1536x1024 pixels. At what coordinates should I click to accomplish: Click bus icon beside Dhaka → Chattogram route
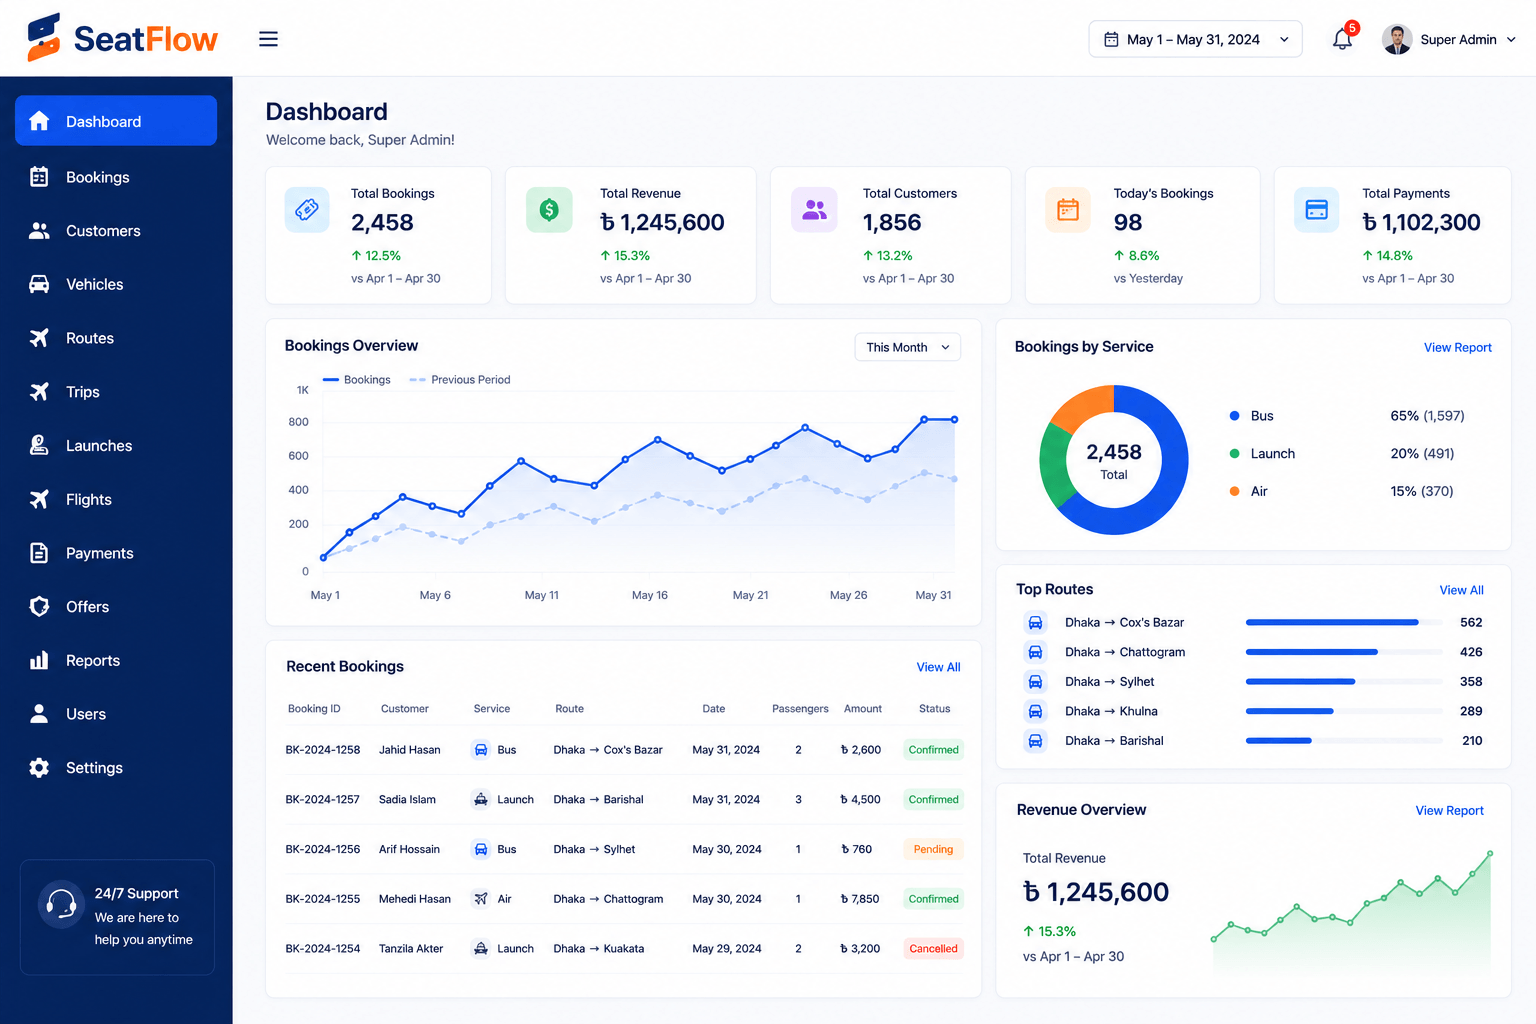pos(1036,652)
